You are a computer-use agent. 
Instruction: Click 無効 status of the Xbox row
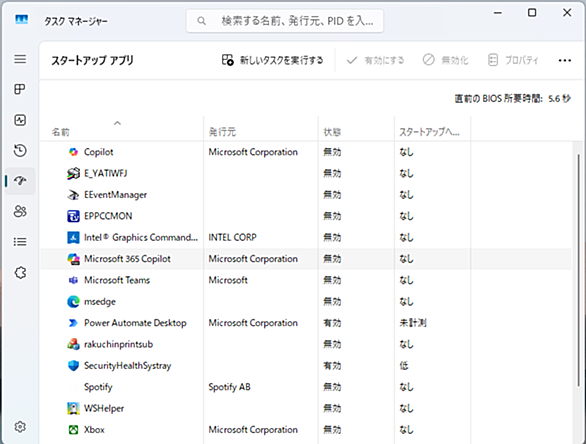(x=332, y=430)
